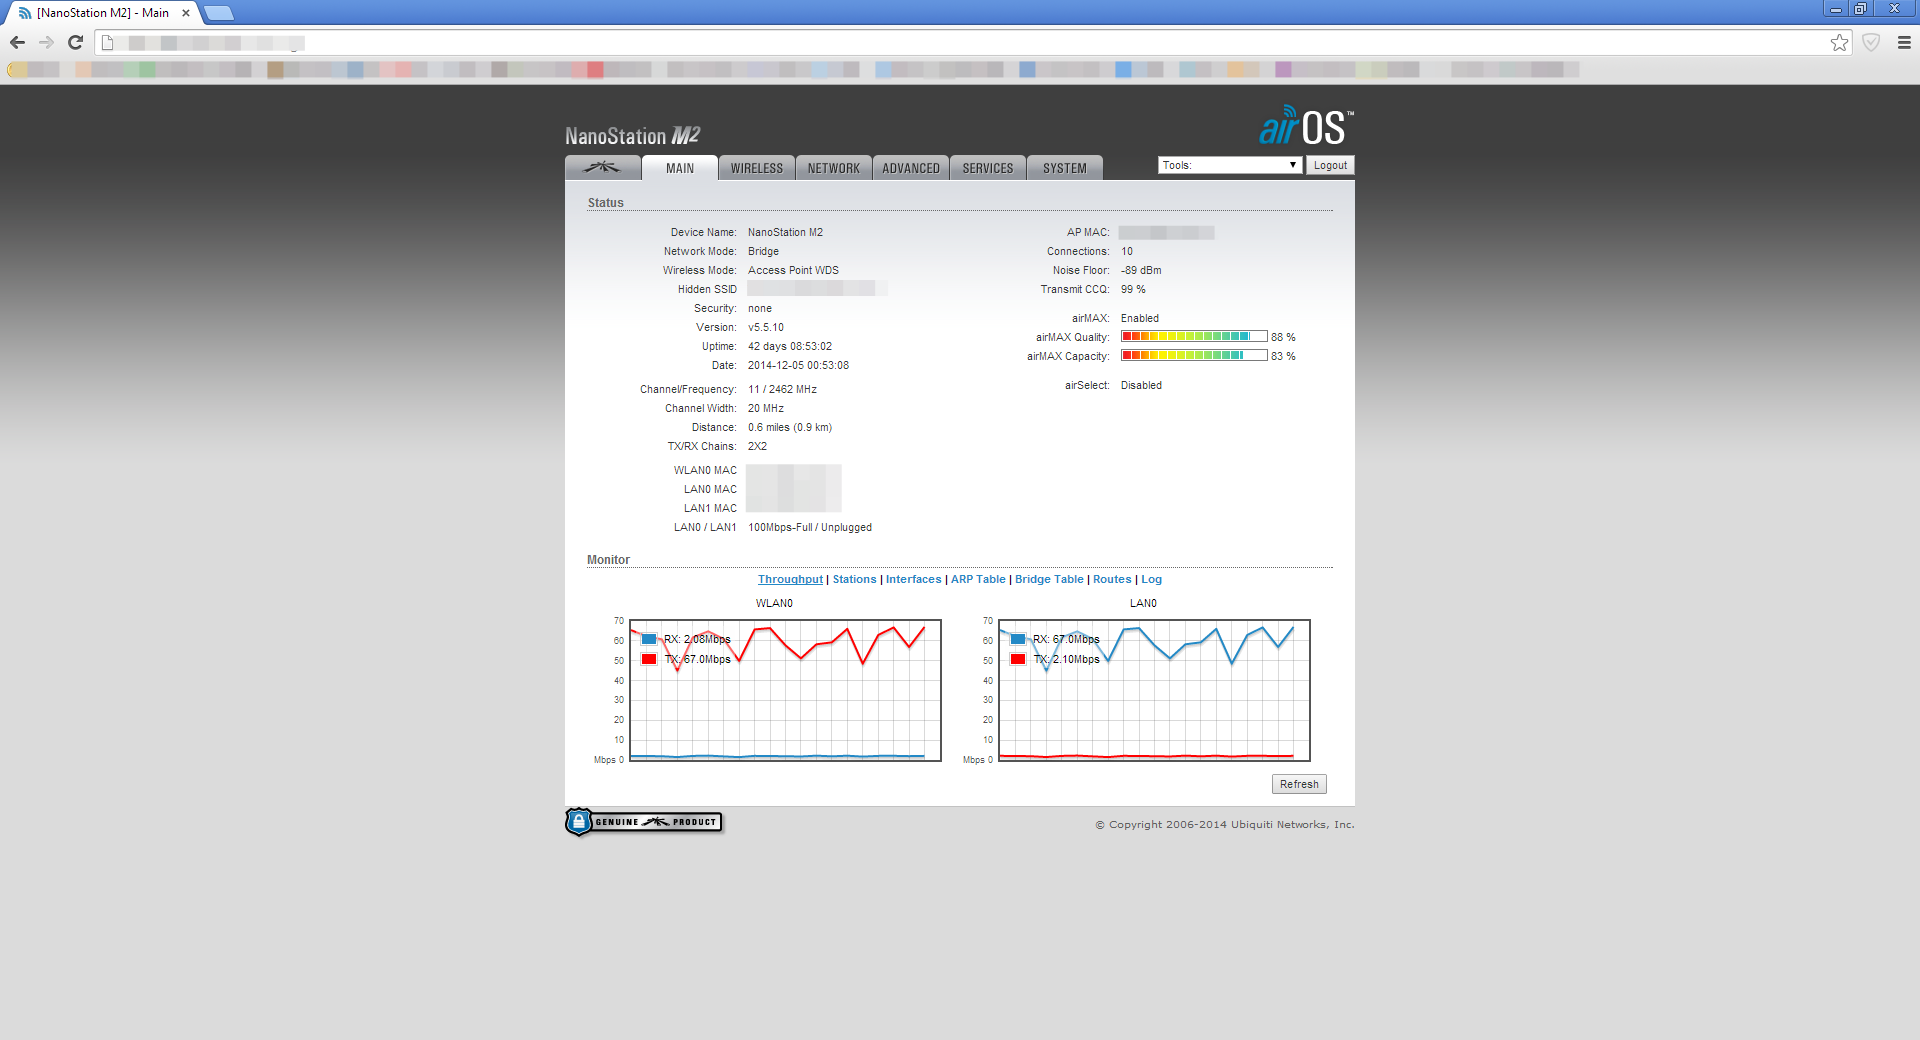Click the Channel Width value 20 MHz
Screen dimensions: 1920x1040
(766, 408)
